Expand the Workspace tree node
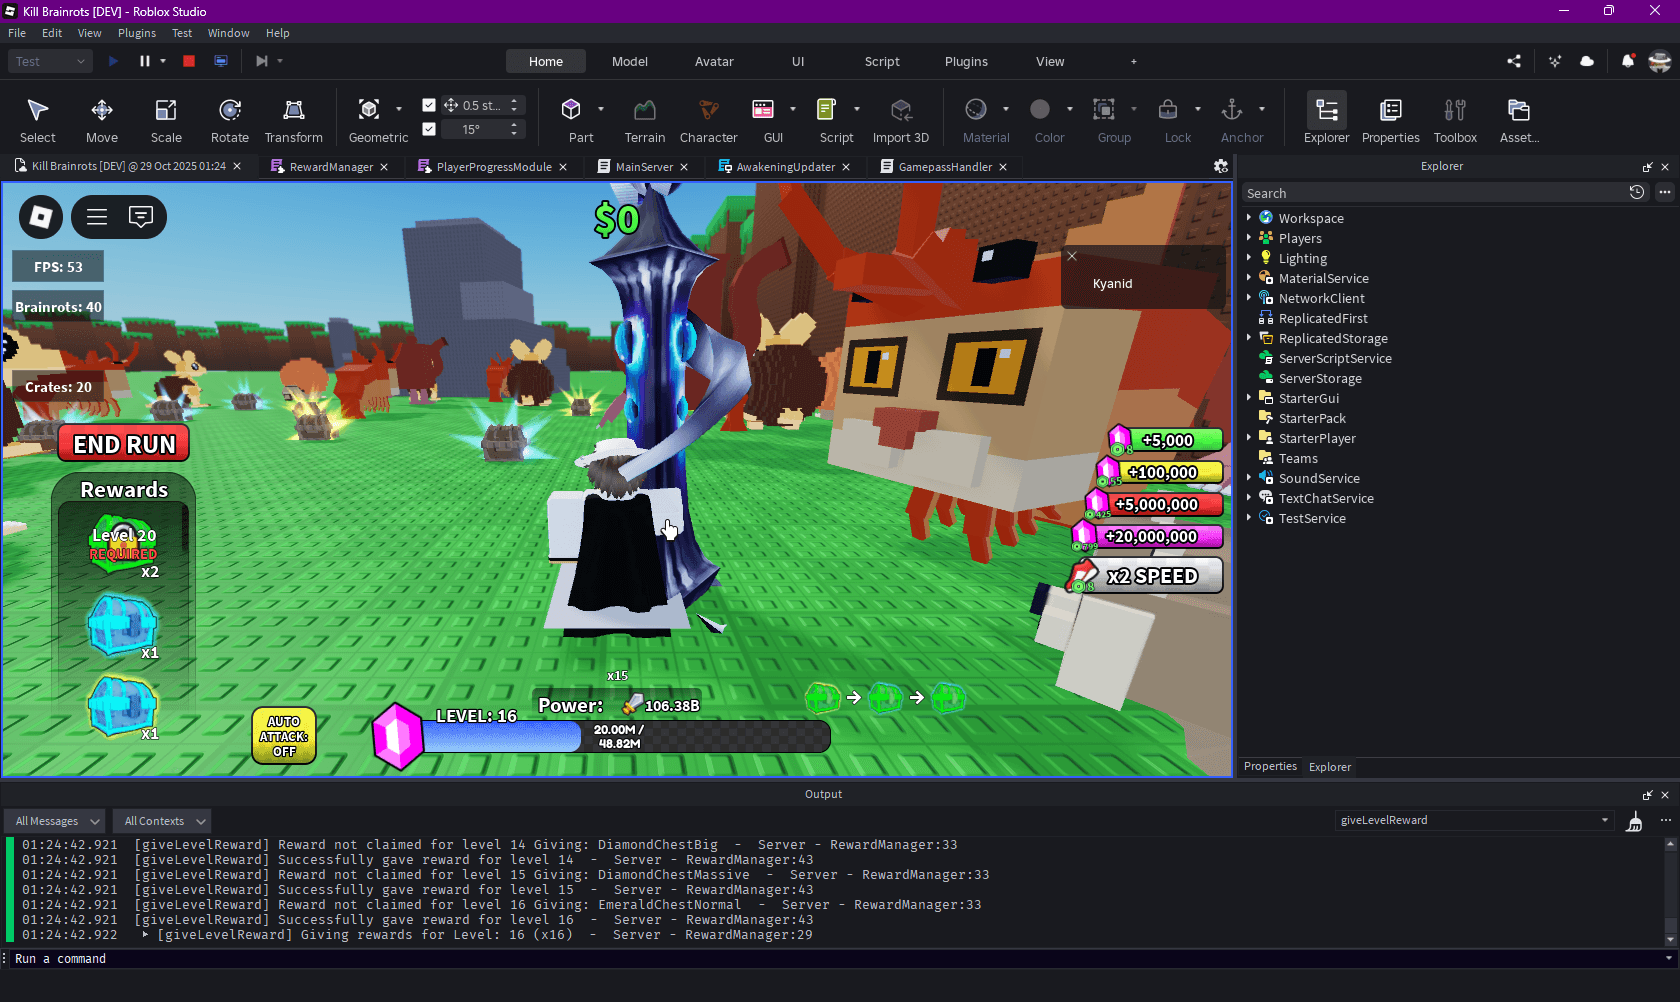The image size is (1680, 1002). click(x=1249, y=218)
